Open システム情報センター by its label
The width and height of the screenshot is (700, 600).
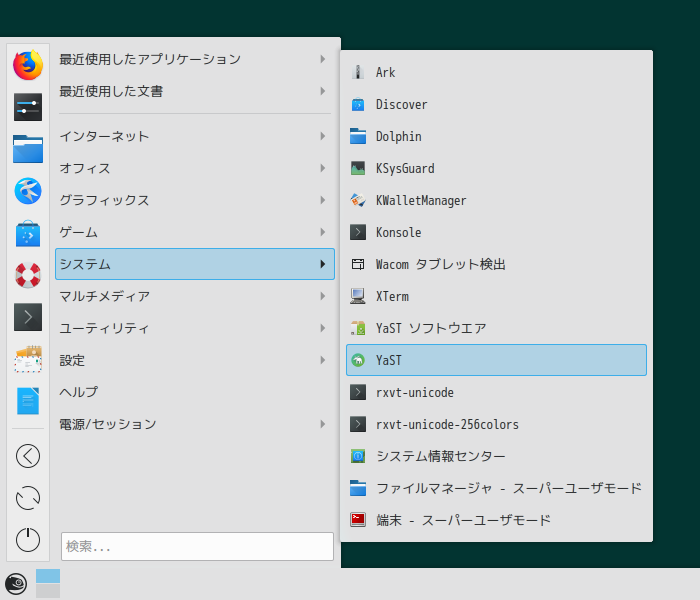(x=441, y=456)
